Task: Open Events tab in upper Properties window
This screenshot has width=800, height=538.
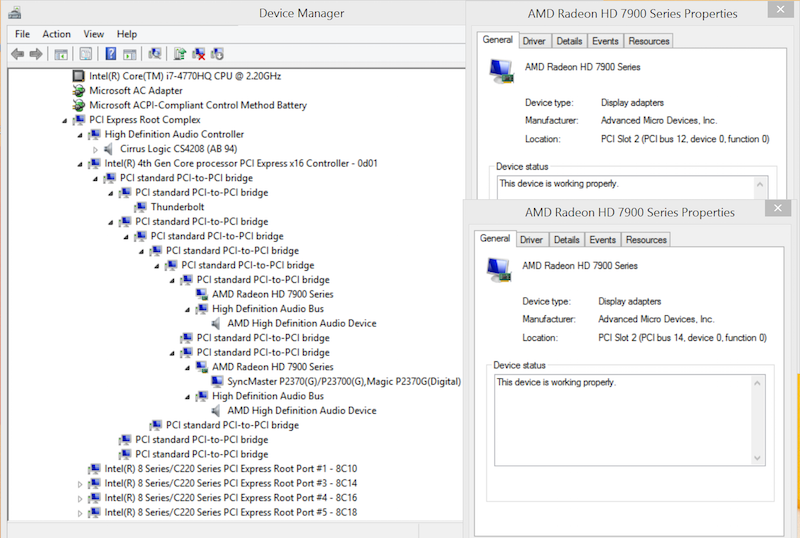Action: pos(606,41)
